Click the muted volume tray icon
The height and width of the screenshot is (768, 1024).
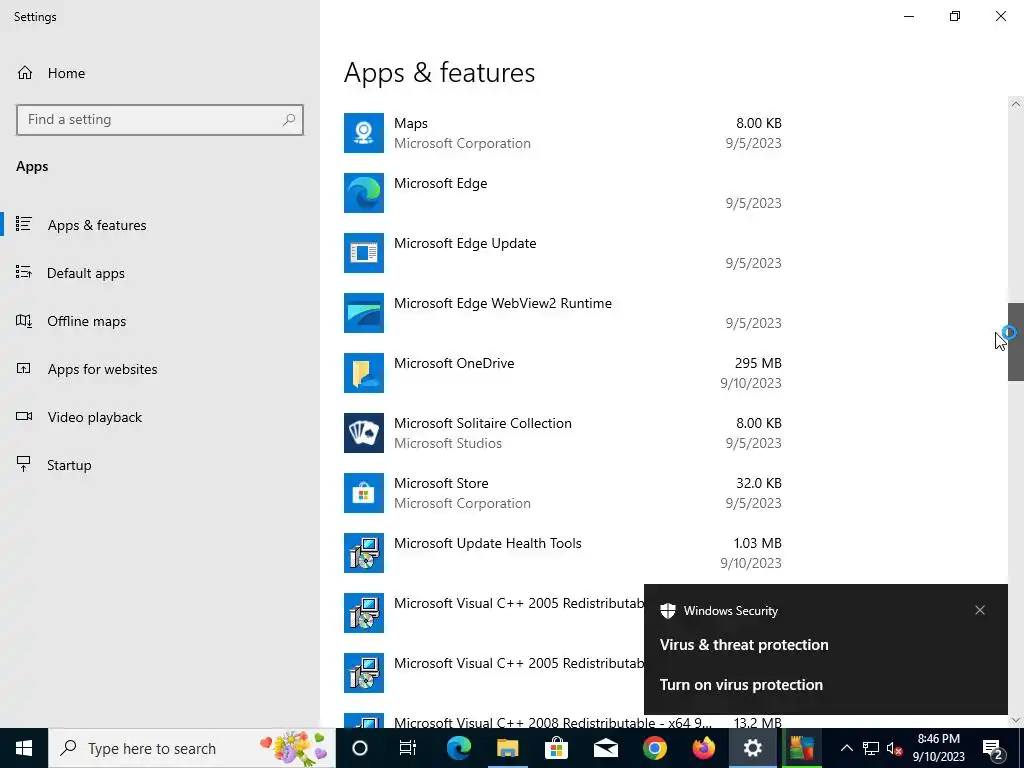pyautogui.click(x=894, y=748)
